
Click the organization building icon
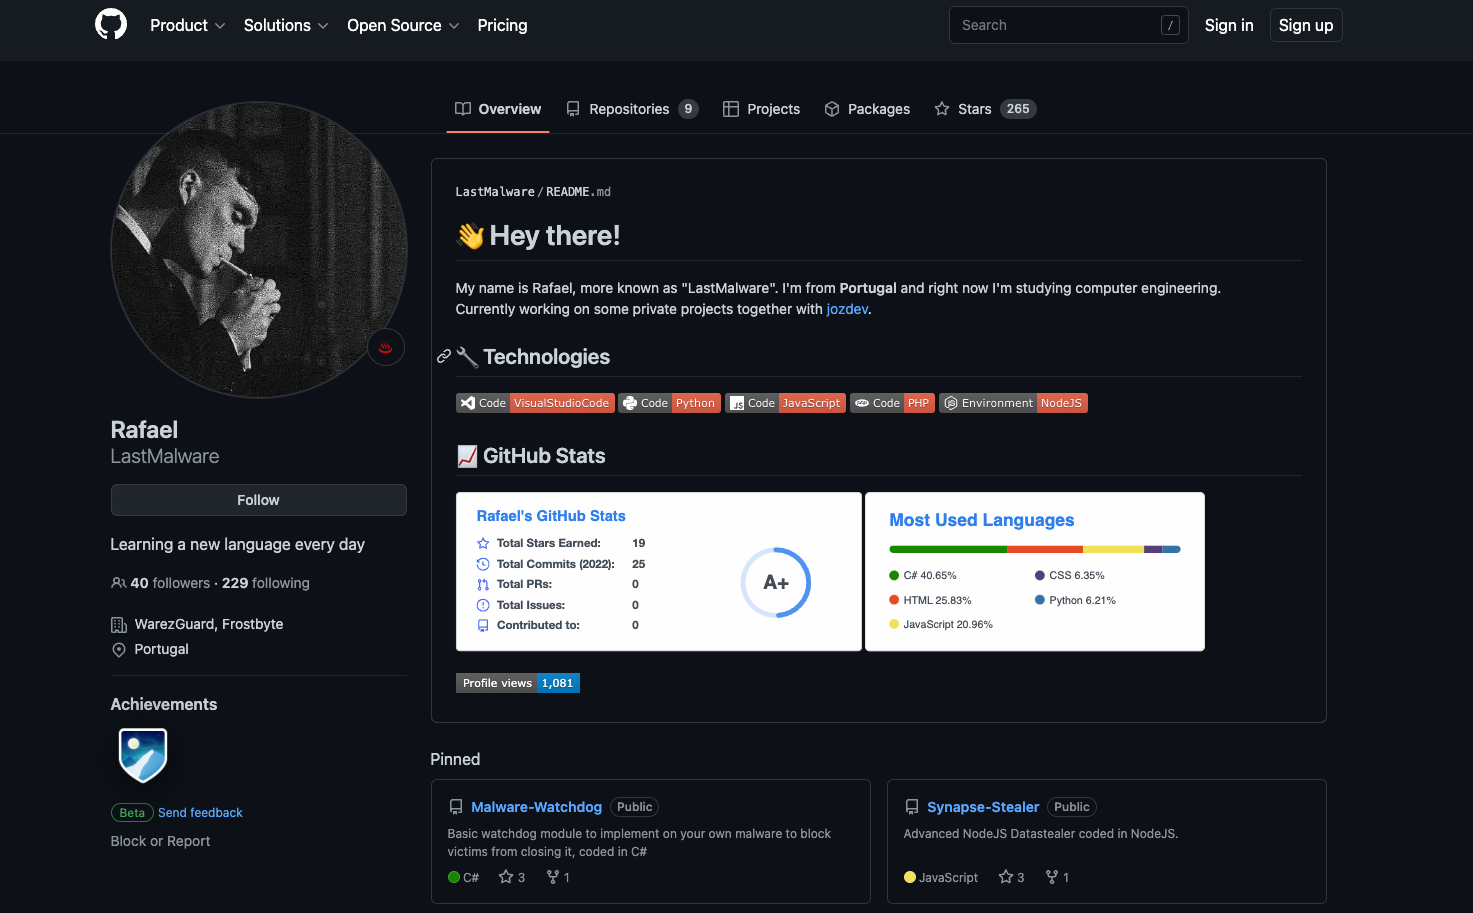(x=119, y=625)
